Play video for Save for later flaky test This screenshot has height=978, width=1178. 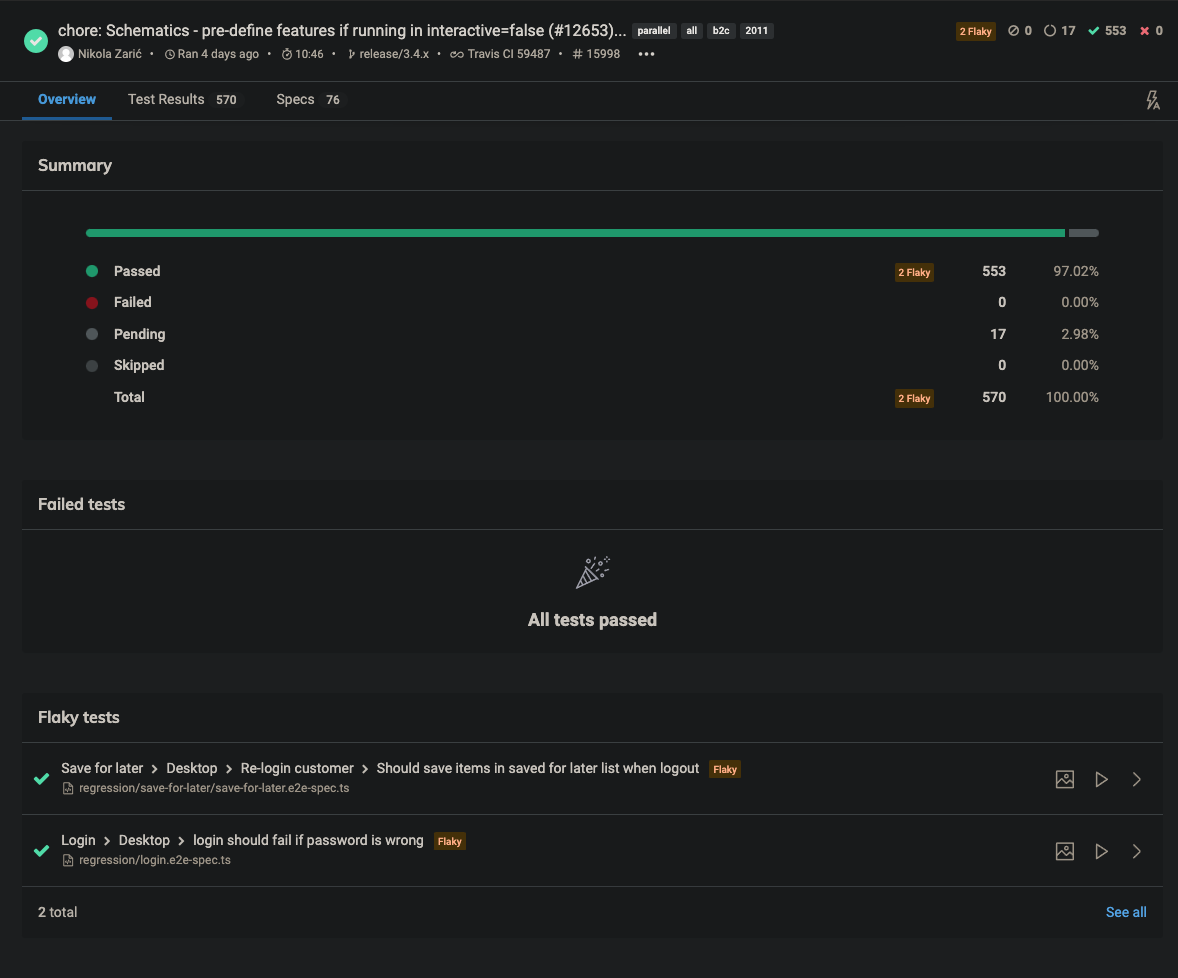click(1101, 780)
